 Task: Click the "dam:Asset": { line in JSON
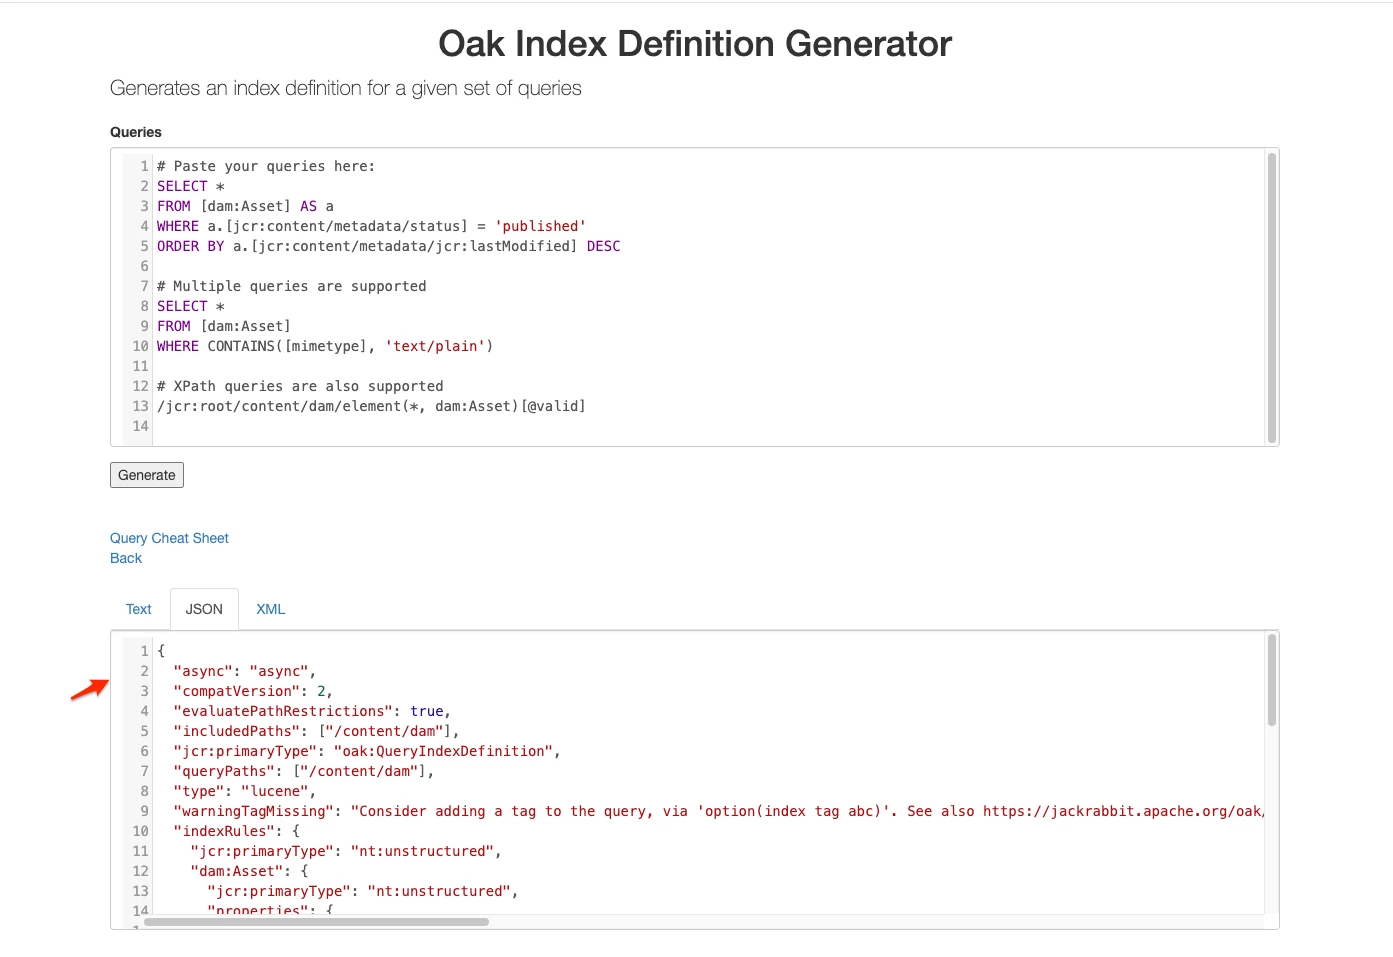249,871
